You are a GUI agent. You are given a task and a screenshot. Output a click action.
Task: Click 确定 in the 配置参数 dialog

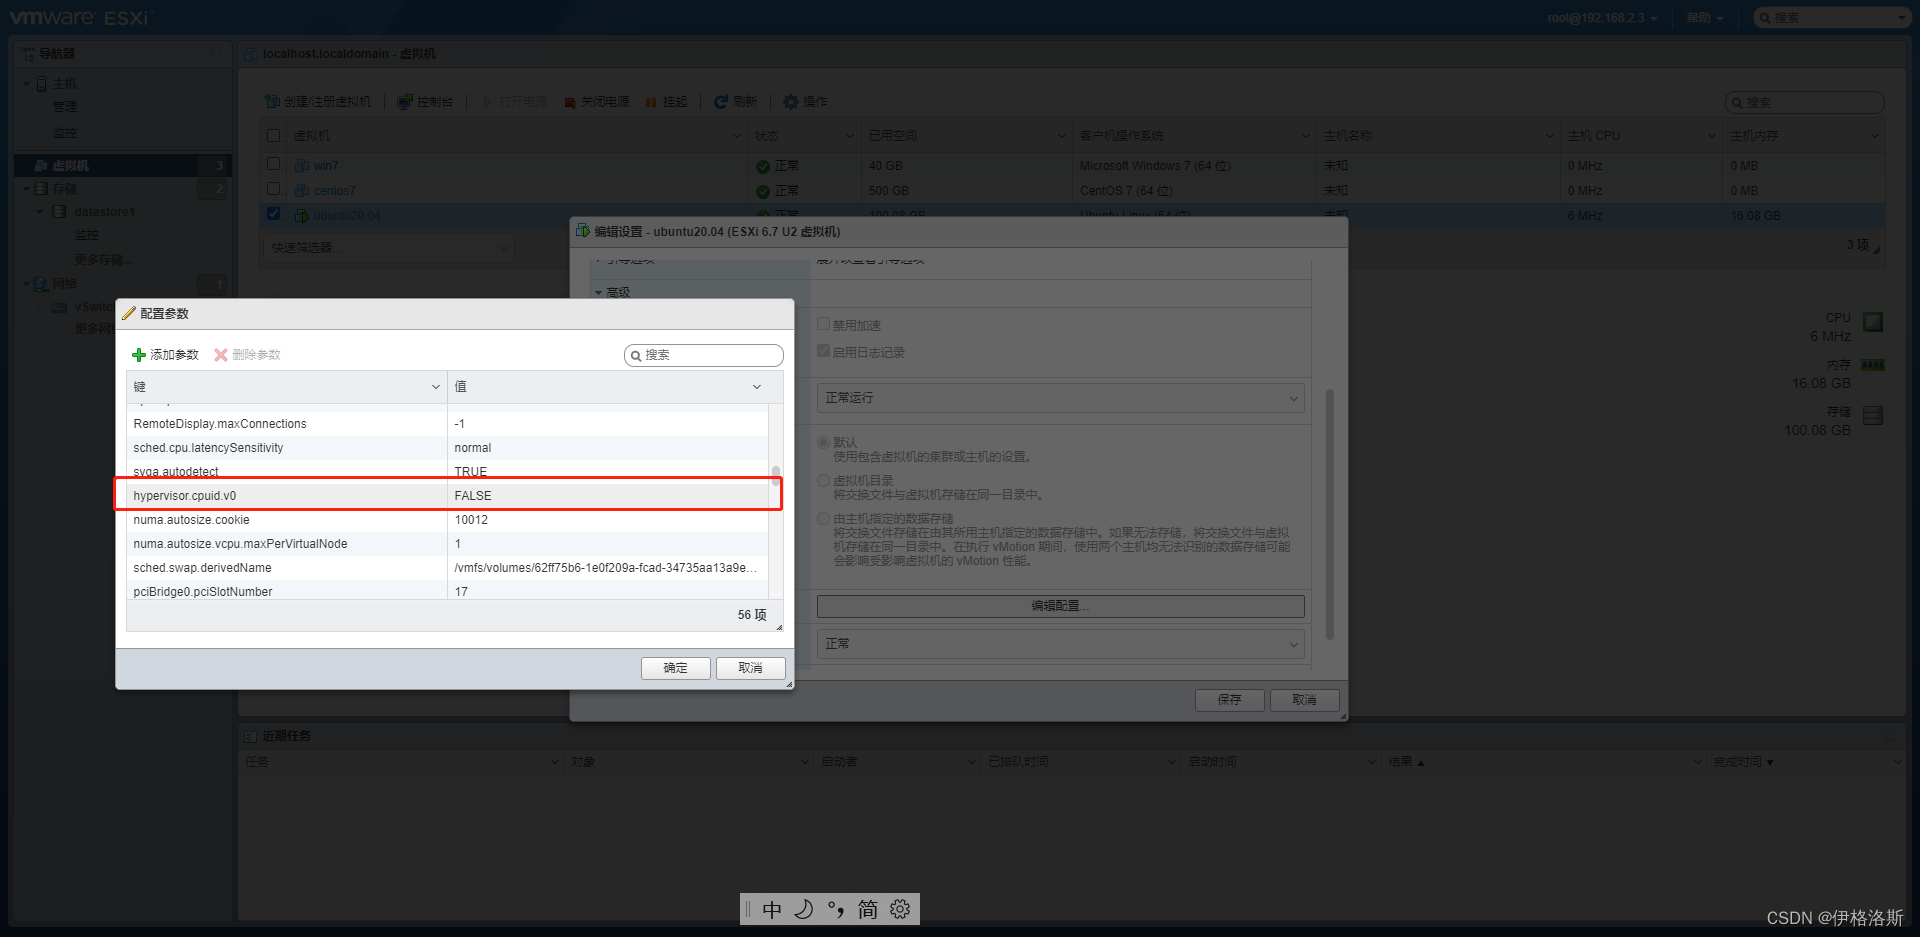[676, 668]
